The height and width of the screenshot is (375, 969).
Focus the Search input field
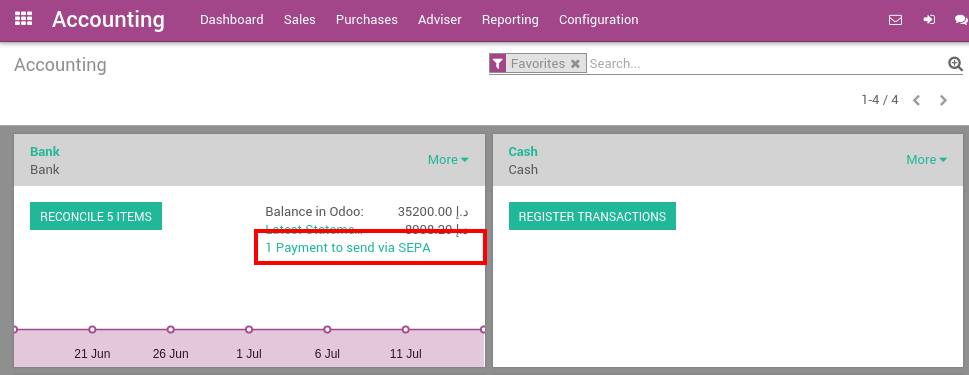(x=766, y=64)
